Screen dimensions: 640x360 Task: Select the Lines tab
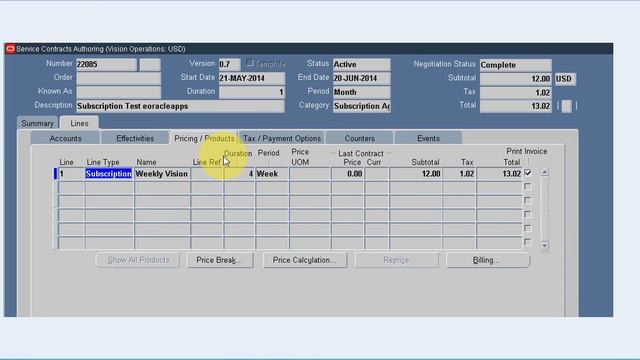[79, 123]
